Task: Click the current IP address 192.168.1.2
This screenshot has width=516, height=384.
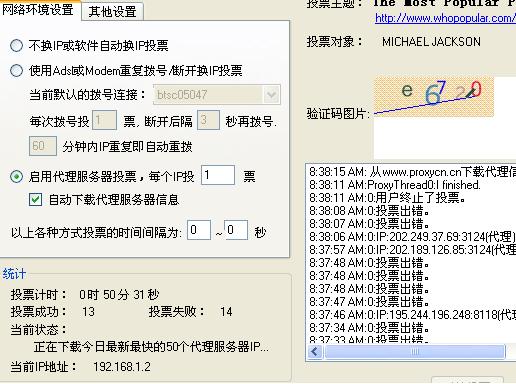Action: pos(122,367)
